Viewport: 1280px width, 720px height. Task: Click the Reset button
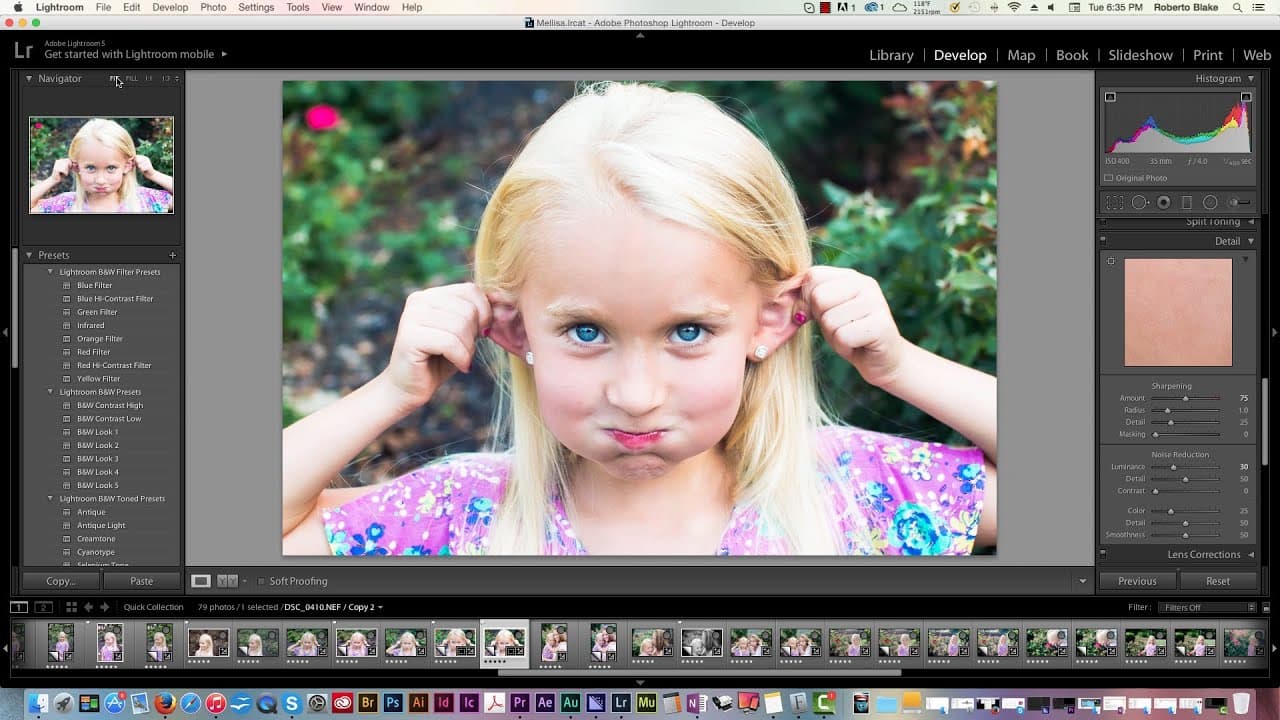[1218, 581]
